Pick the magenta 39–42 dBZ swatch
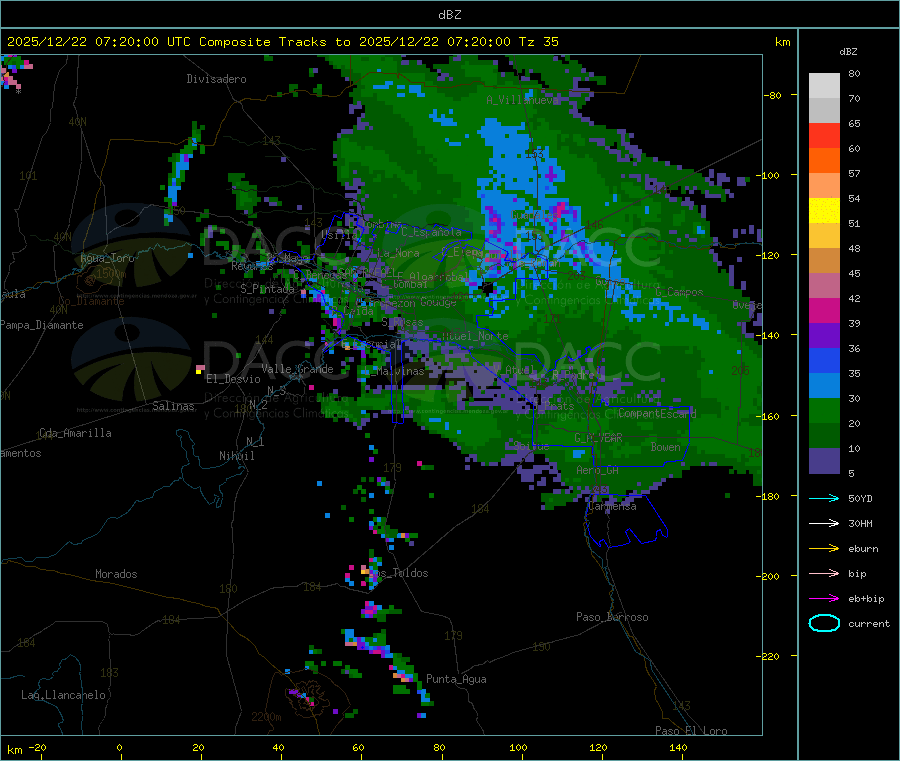Screen dimensions: 900x761 pos(824,310)
